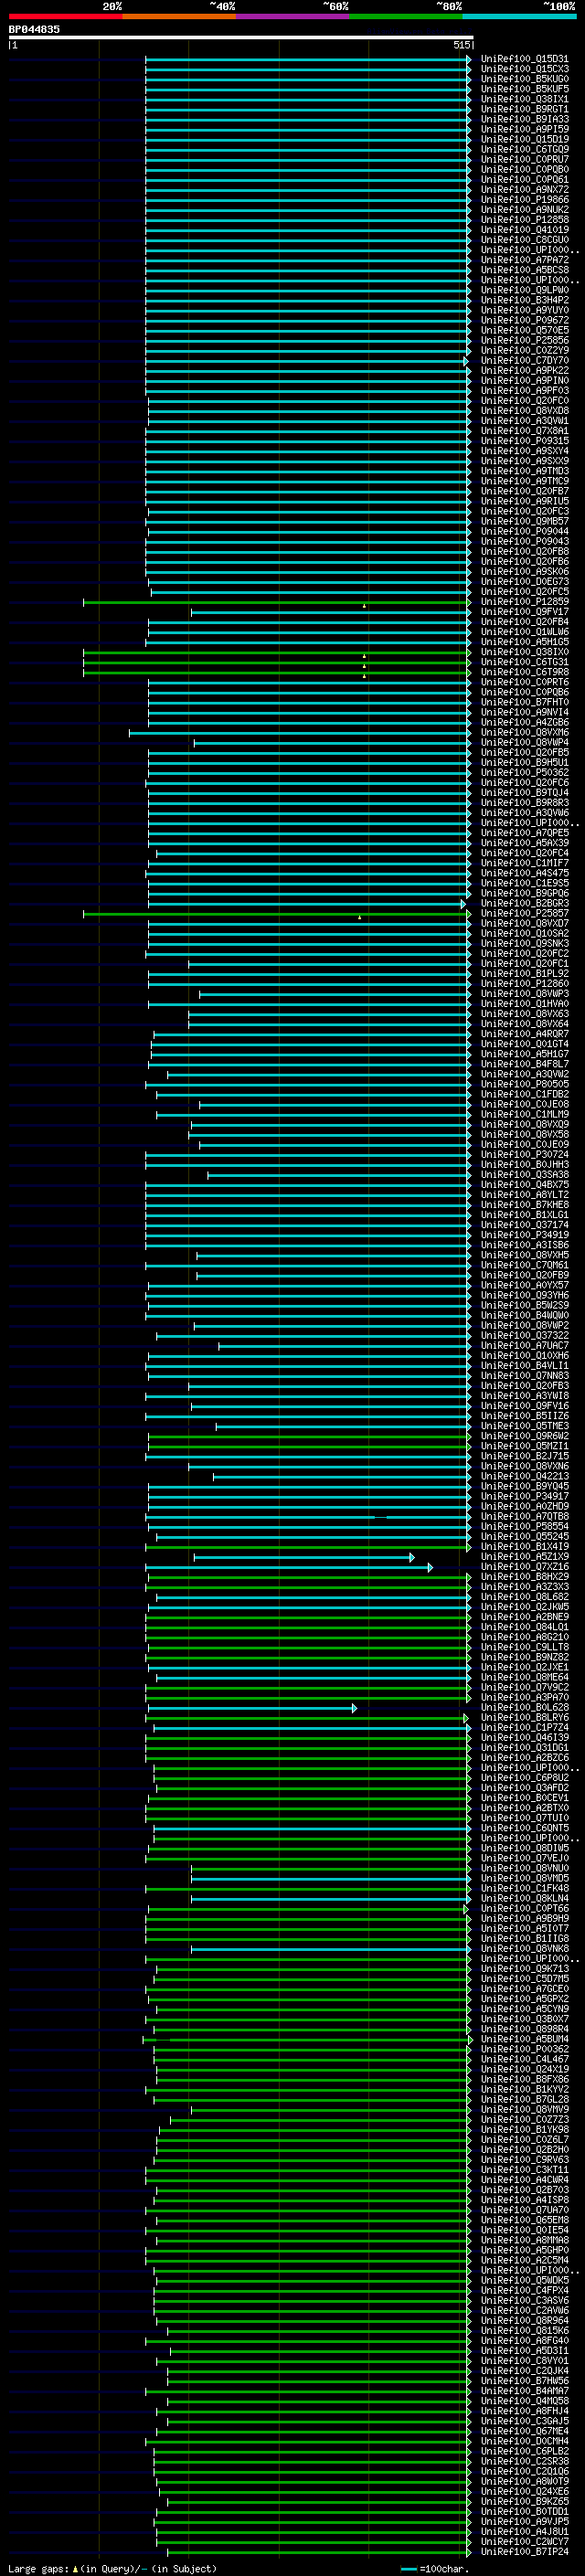Select the UniRef100_C1FK48 label
585x2576 pixels.
pyautogui.click(x=525, y=1888)
